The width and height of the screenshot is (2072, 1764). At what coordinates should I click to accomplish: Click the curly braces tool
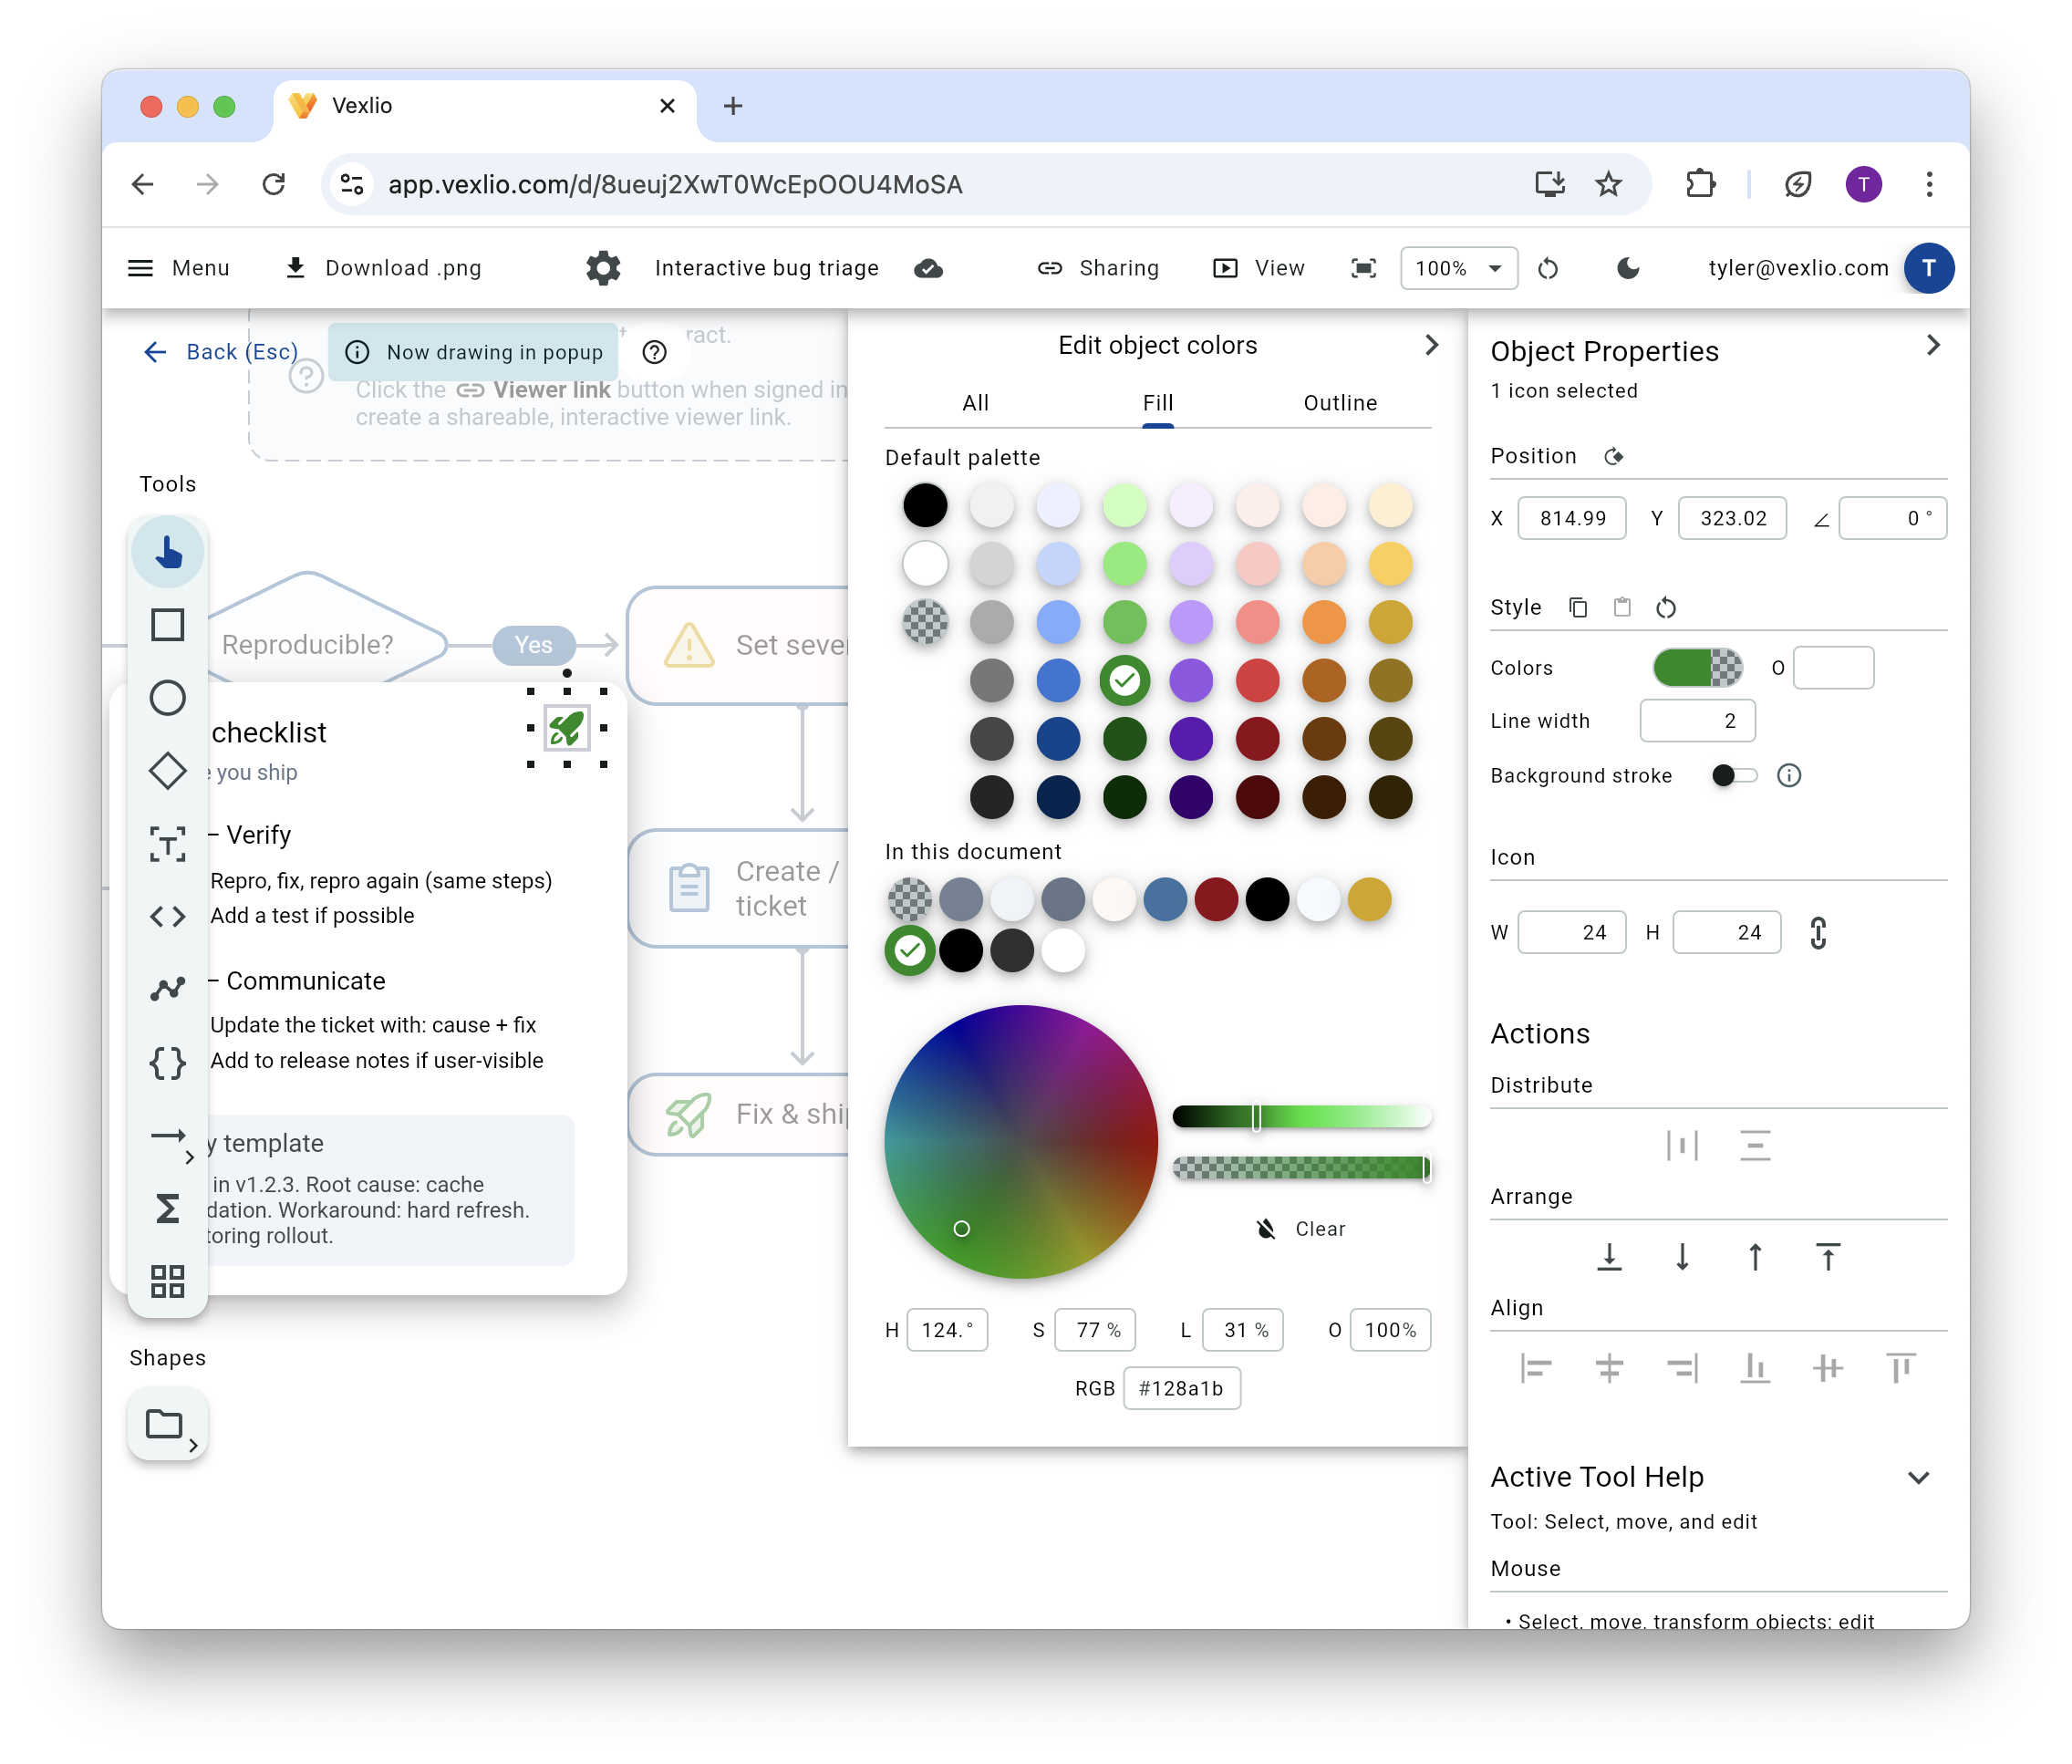click(x=167, y=1062)
